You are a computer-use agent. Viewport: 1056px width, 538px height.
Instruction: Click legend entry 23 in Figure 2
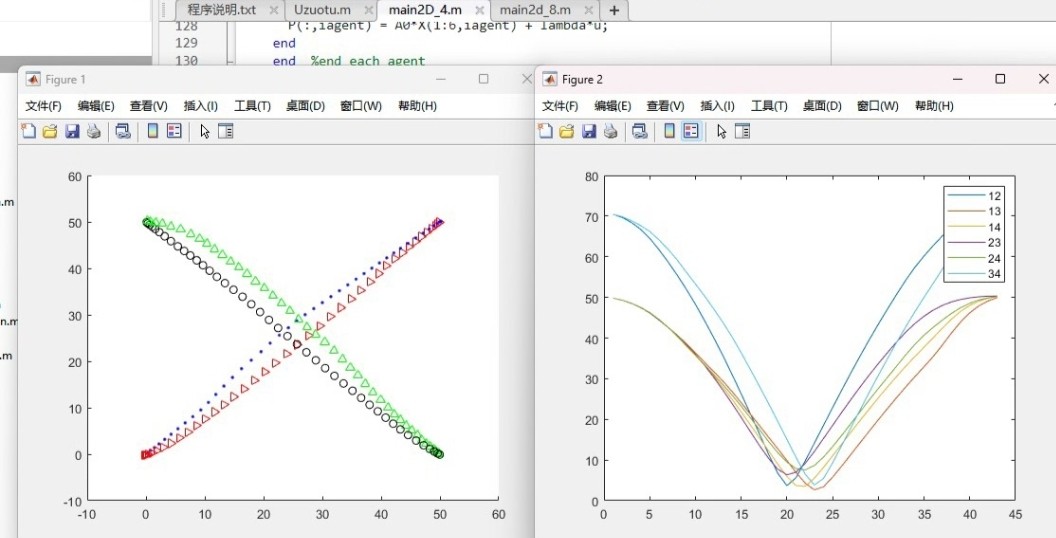(x=975, y=242)
